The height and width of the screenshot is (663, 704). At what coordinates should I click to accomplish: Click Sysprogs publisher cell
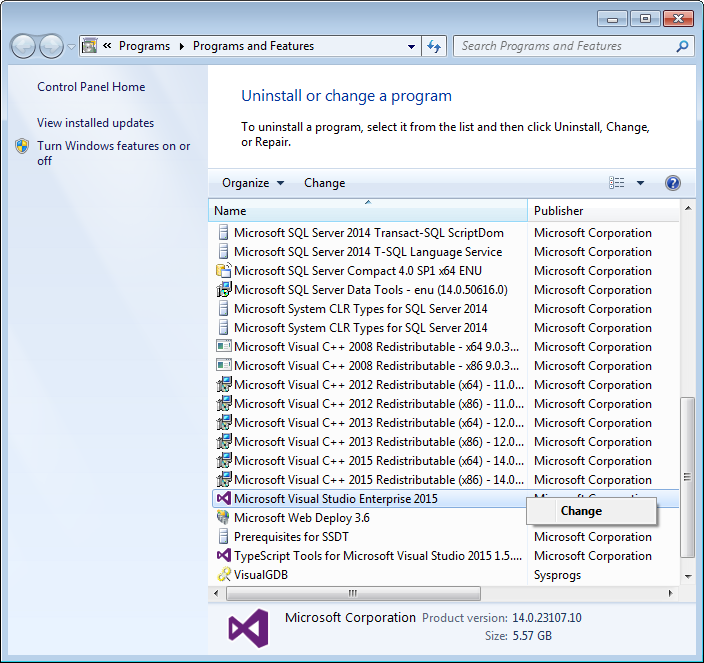557,575
